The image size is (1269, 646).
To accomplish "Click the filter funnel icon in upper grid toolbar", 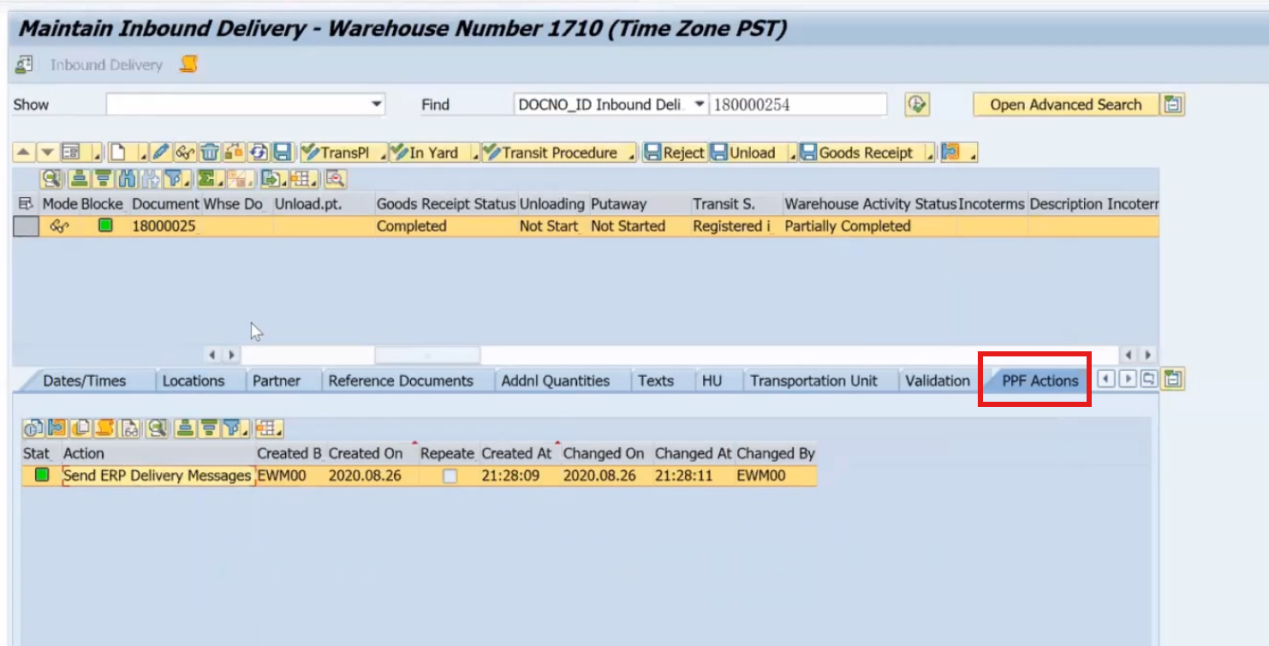I will tap(176, 179).
